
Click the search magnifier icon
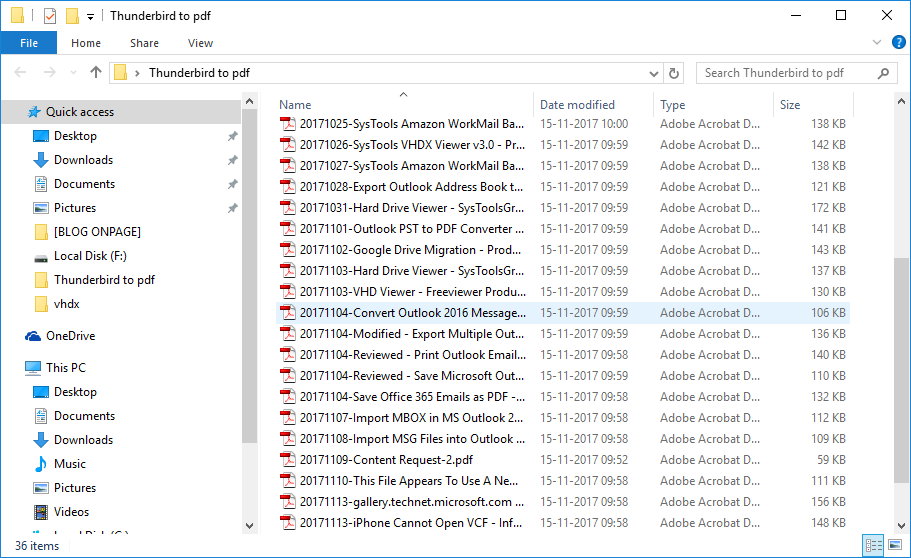(x=883, y=73)
